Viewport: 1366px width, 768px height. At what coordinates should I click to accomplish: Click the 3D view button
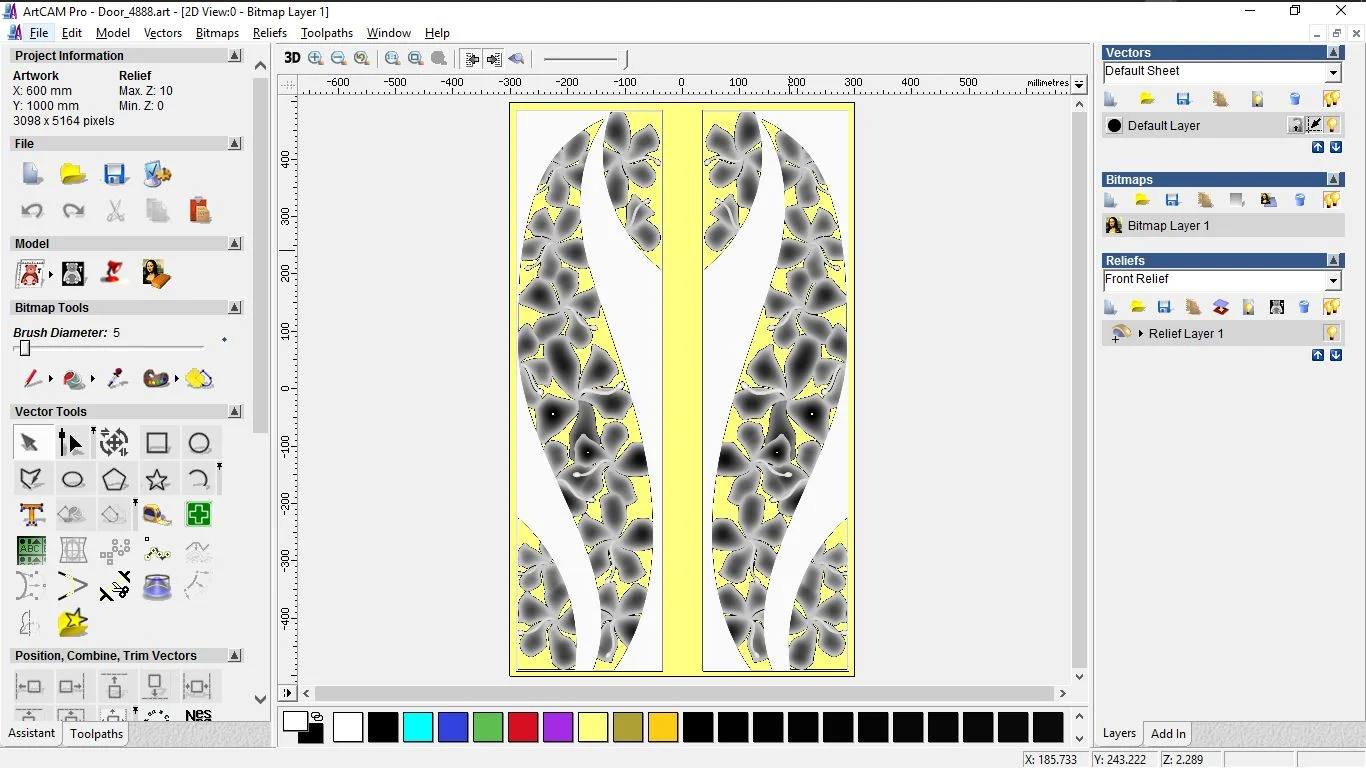[292, 59]
